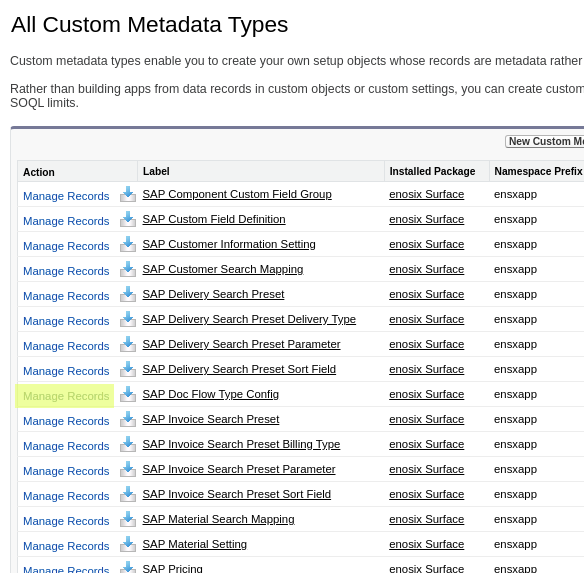Screen dimensions: 584x573
Task: Click download icon next to SAP Material Setting
Action: click(128, 544)
